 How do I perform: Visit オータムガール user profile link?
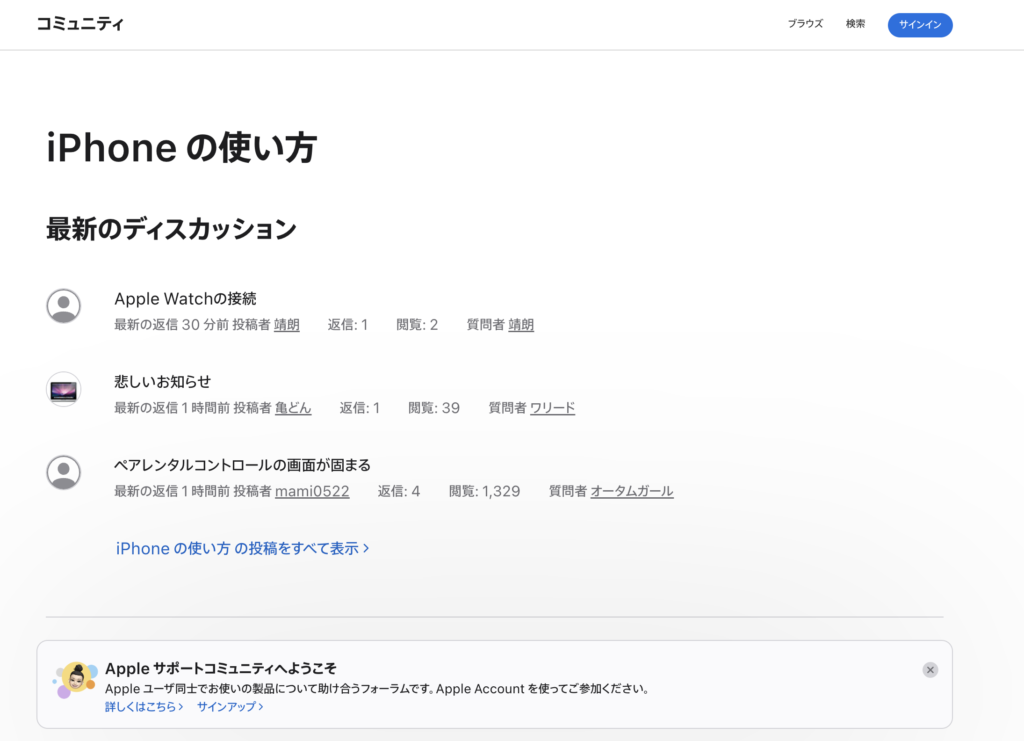632,491
